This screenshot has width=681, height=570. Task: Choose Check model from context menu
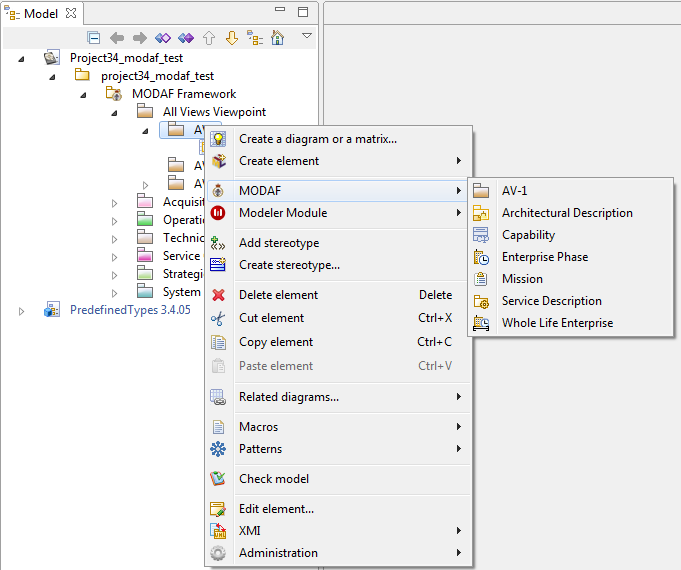coord(339,479)
